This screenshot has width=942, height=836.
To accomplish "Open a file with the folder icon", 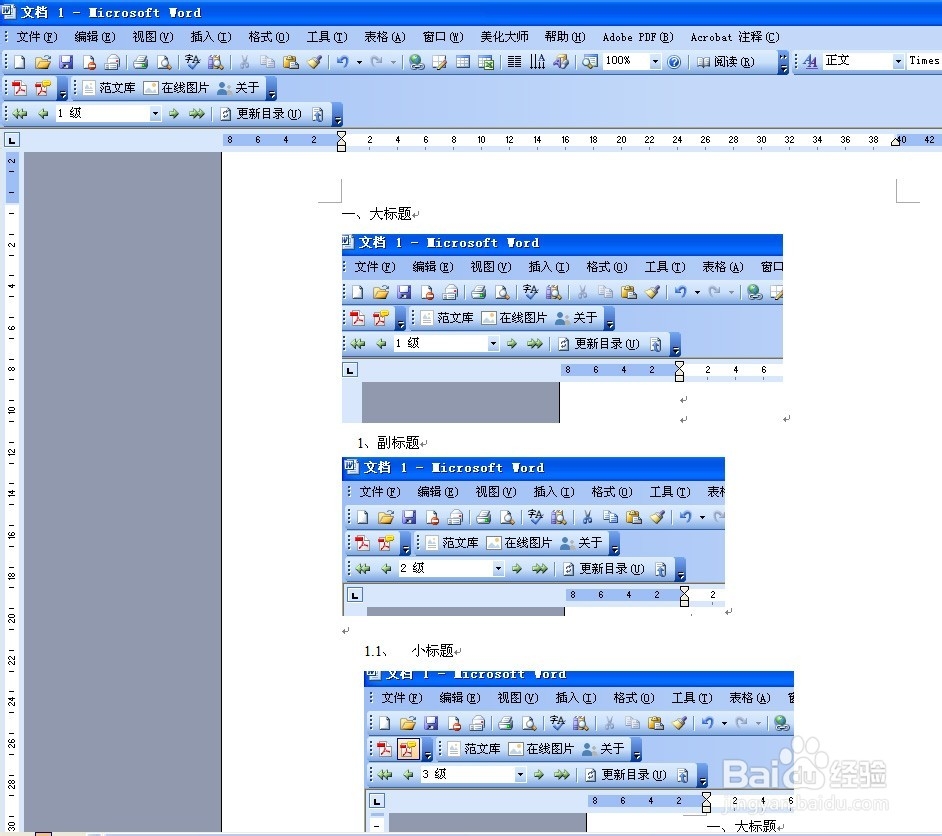I will [x=42, y=62].
